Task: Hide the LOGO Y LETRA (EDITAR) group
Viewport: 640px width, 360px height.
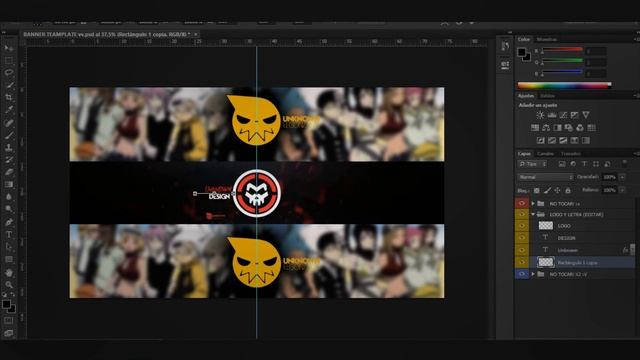Action: tap(522, 214)
